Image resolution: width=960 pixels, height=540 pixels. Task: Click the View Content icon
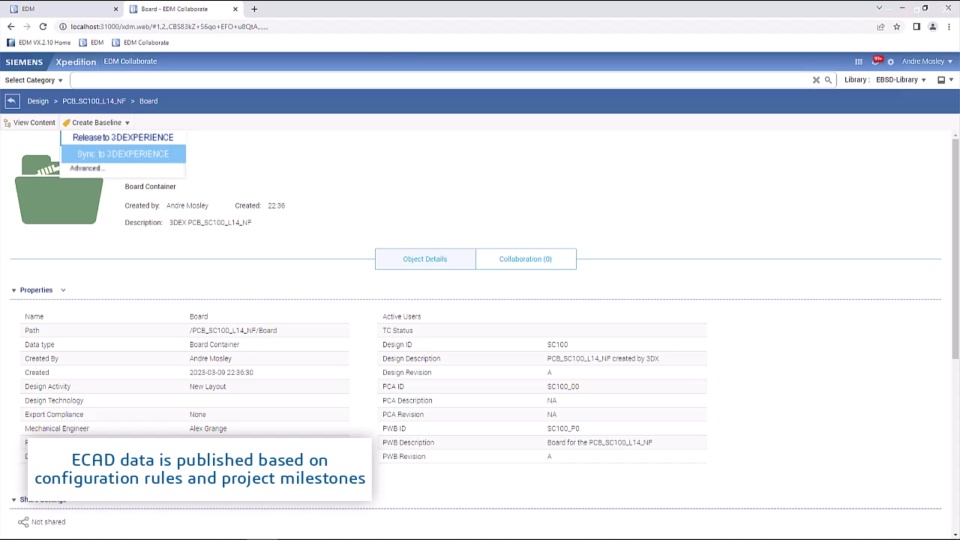point(7,123)
